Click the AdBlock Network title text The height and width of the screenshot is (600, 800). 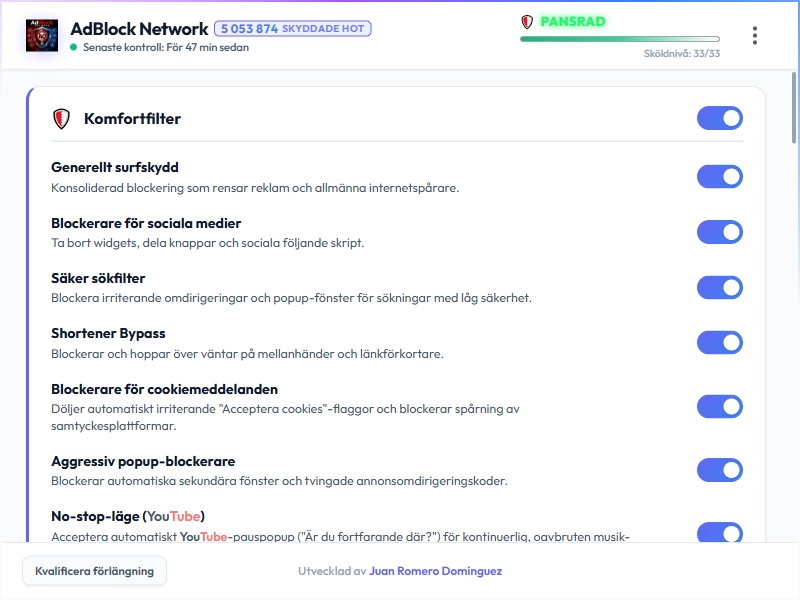pos(139,29)
